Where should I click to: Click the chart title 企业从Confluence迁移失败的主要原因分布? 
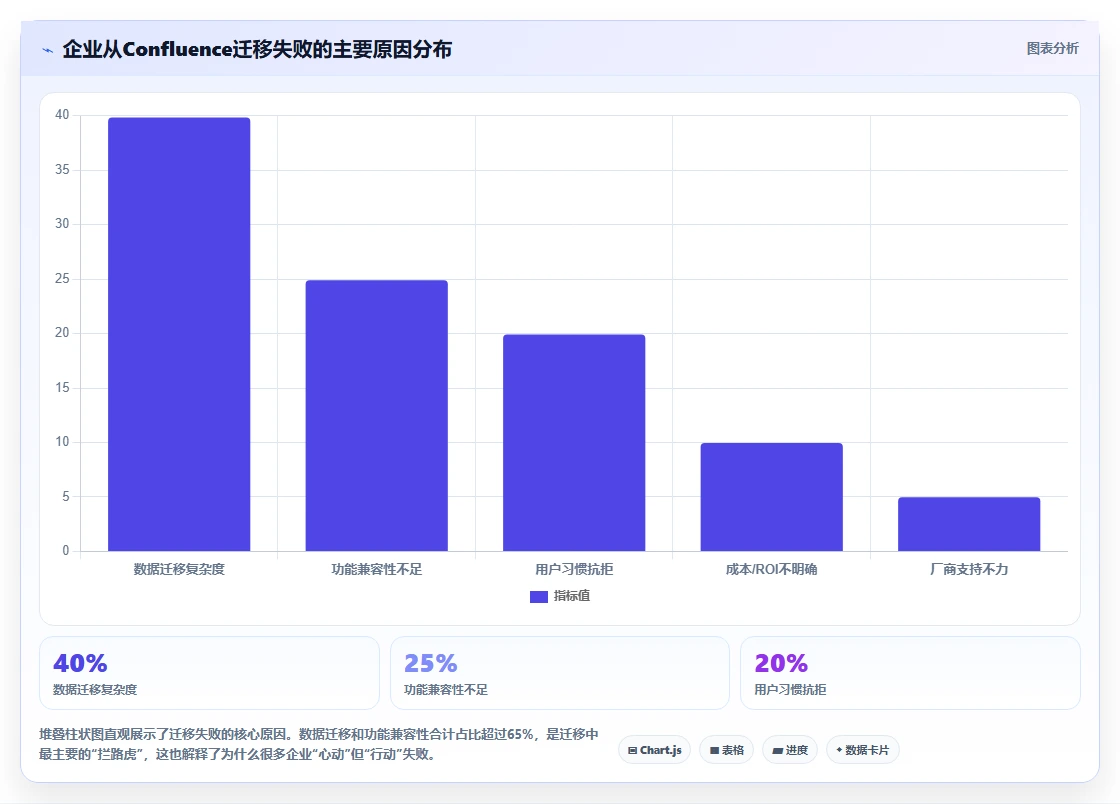257,49
